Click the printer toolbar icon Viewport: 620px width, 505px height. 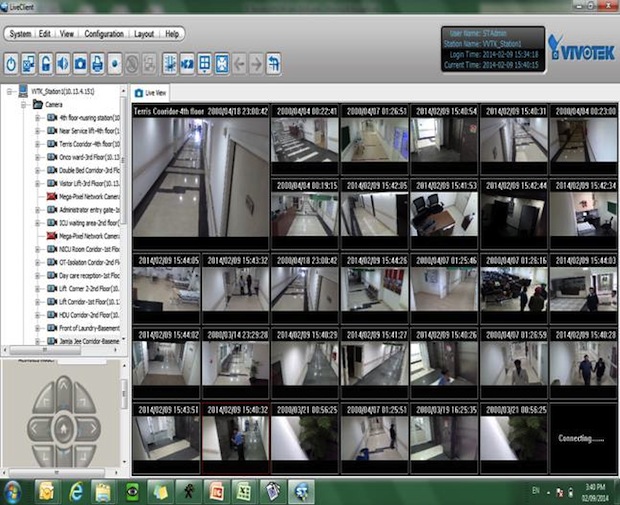point(97,64)
